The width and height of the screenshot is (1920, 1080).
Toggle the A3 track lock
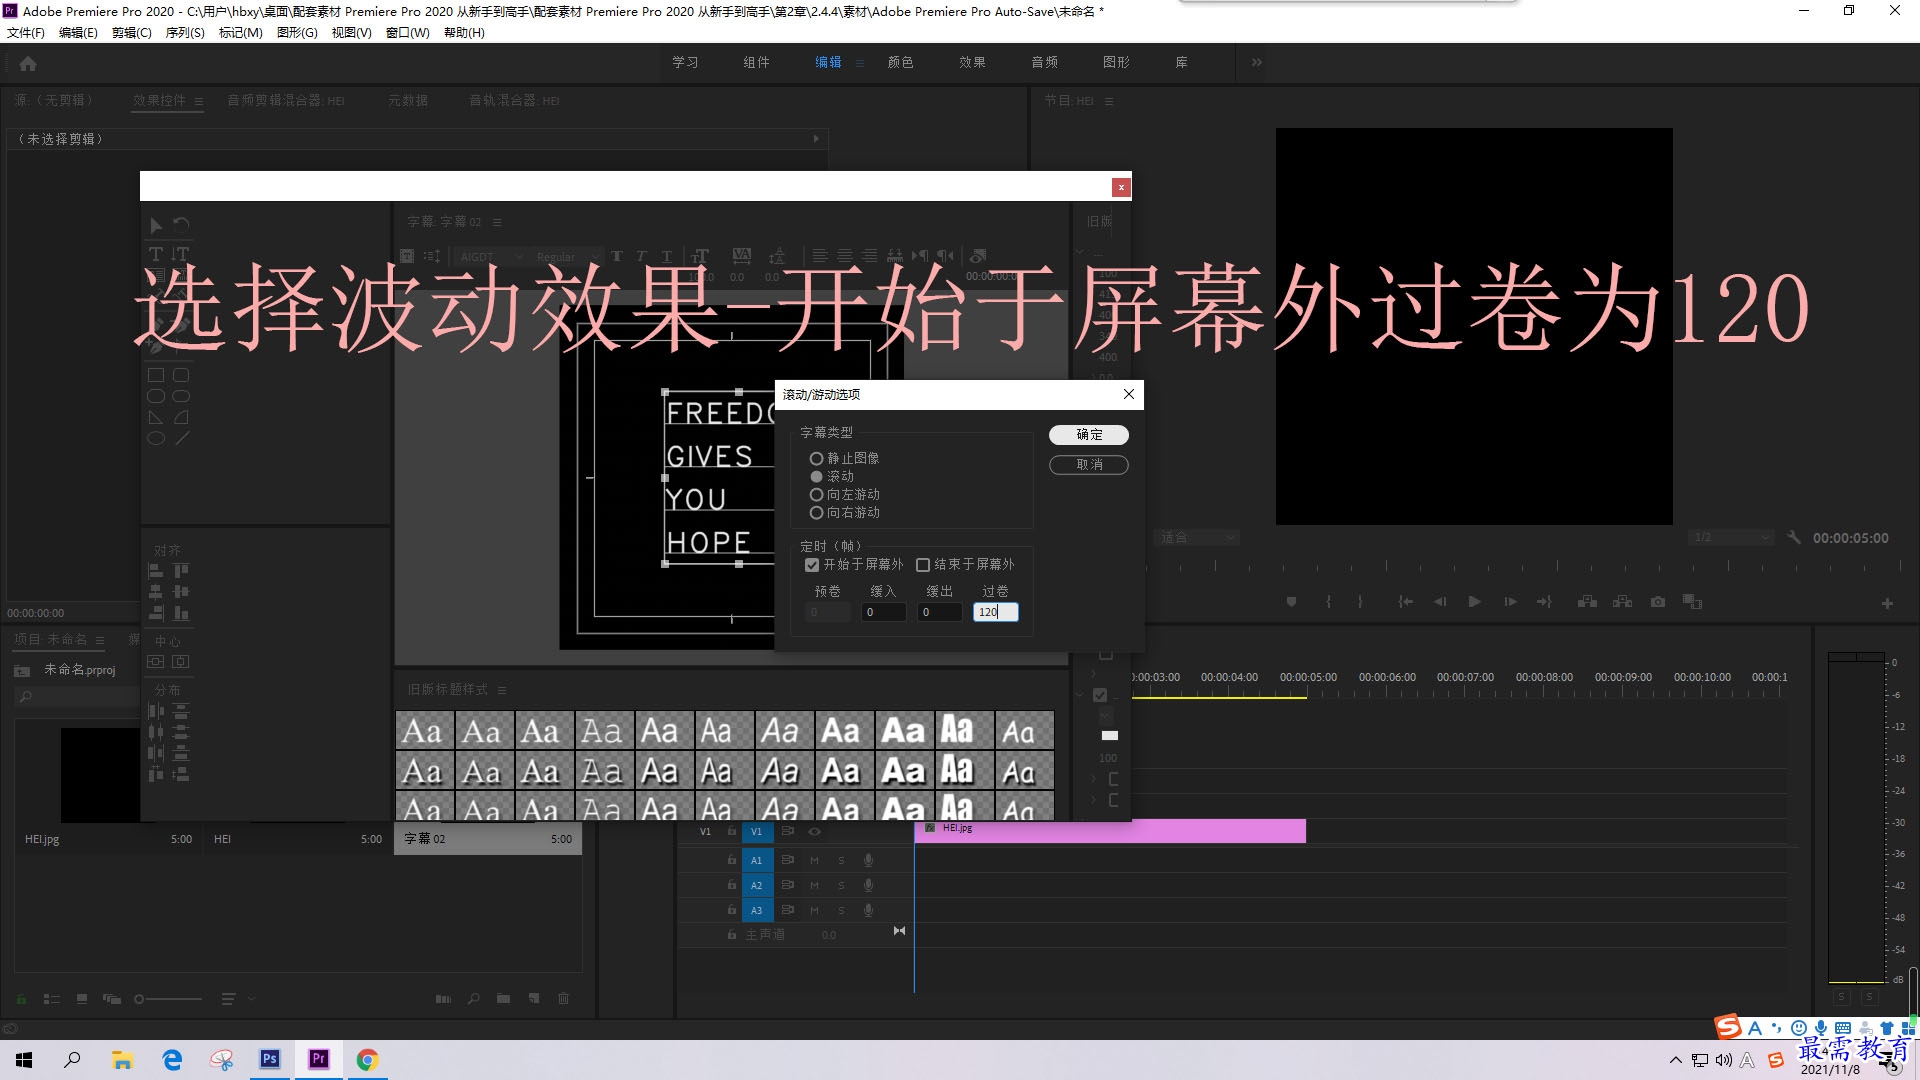point(731,910)
